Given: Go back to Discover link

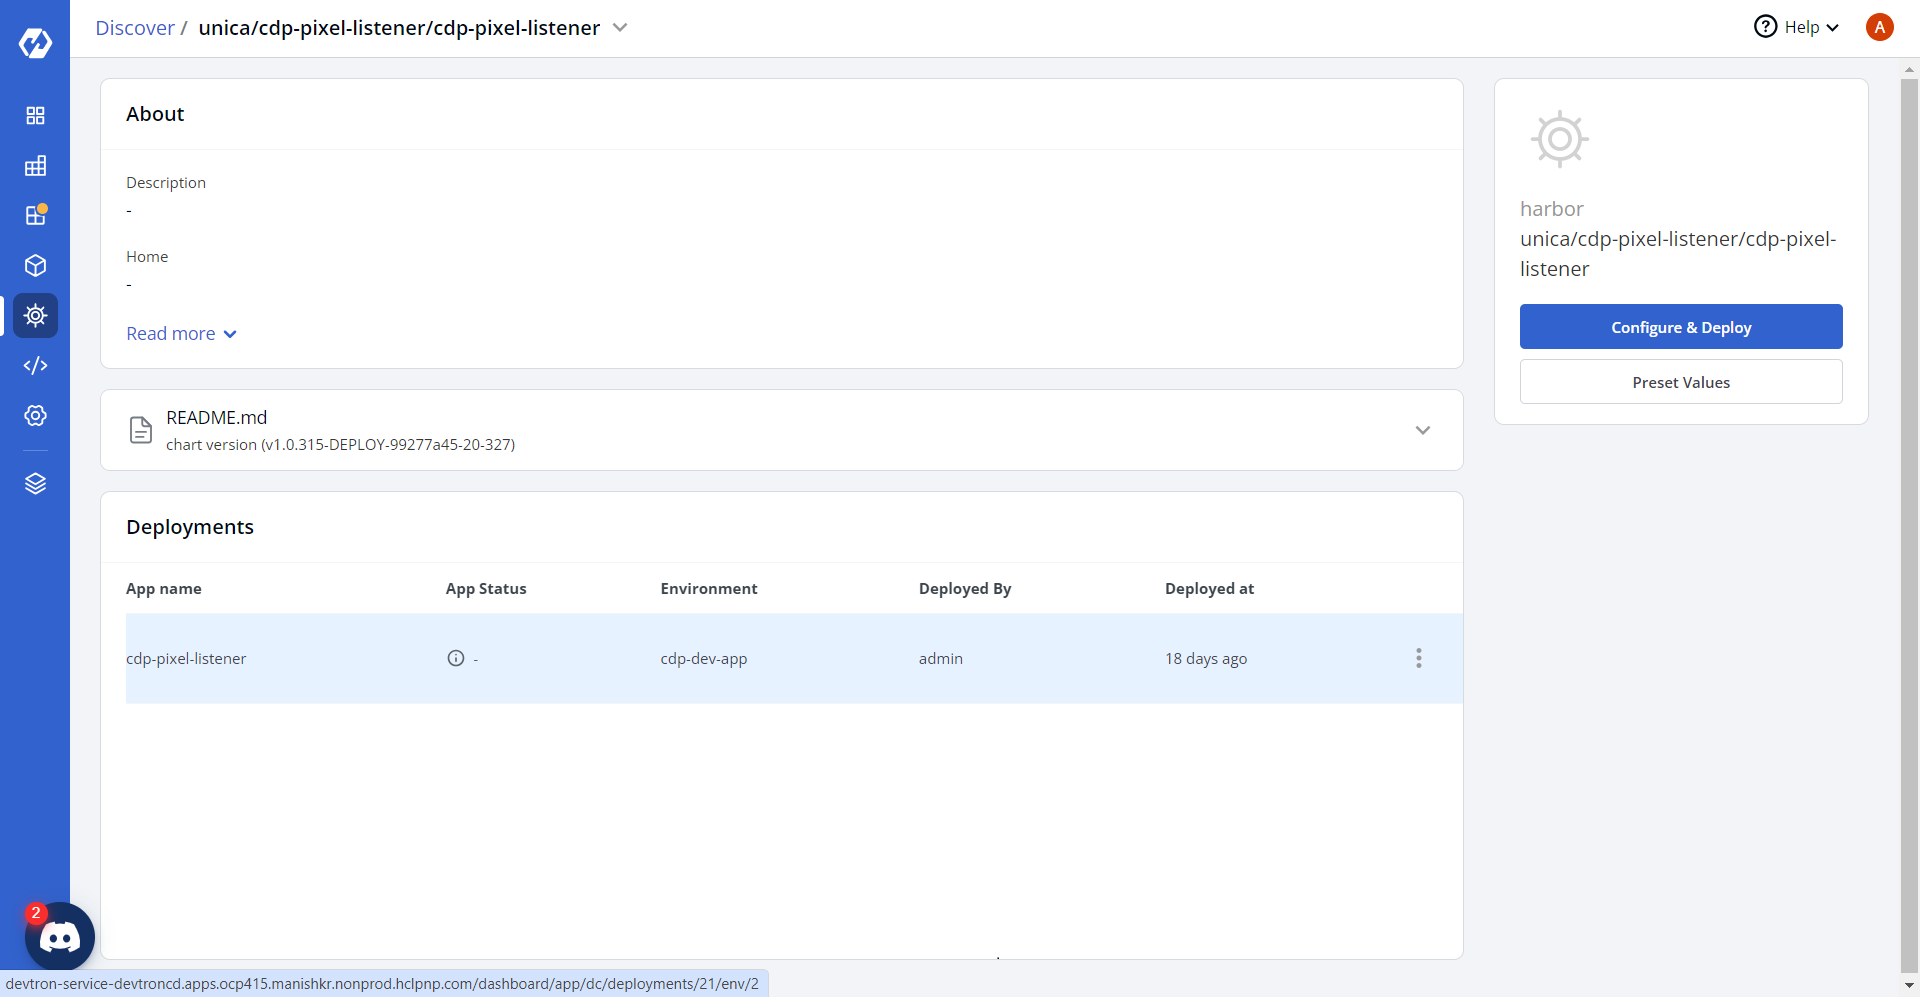Looking at the screenshot, I should (x=135, y=28).
